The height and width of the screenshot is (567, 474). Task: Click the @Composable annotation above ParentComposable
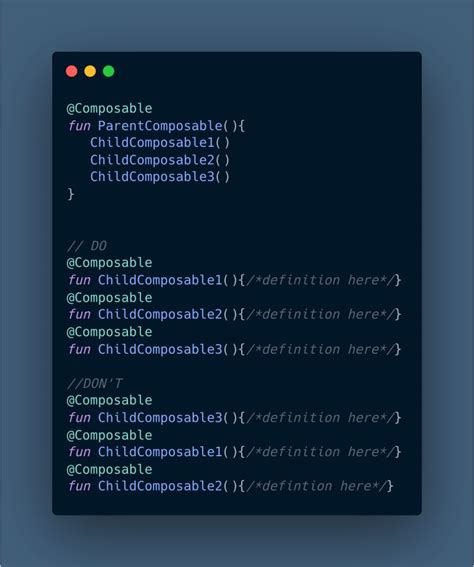(x=109, y=108)
